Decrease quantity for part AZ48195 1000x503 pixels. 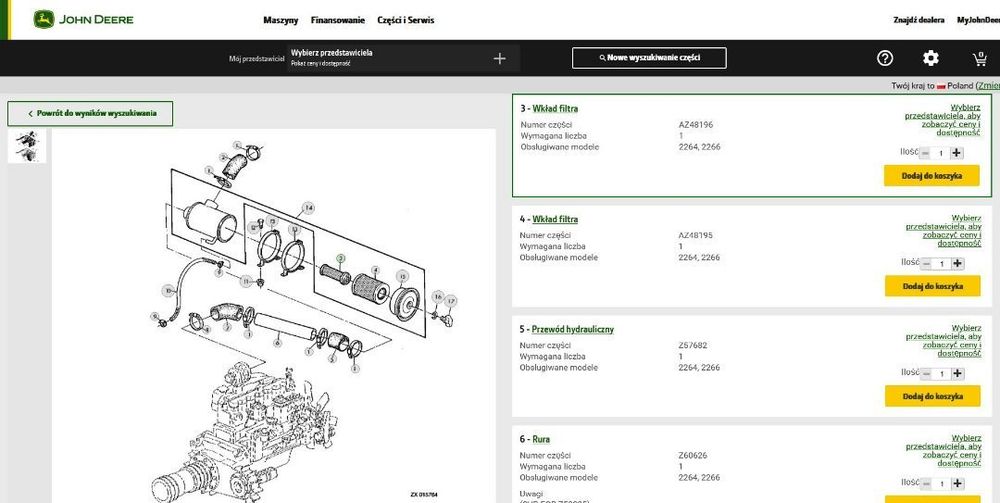tap(926, 263)
